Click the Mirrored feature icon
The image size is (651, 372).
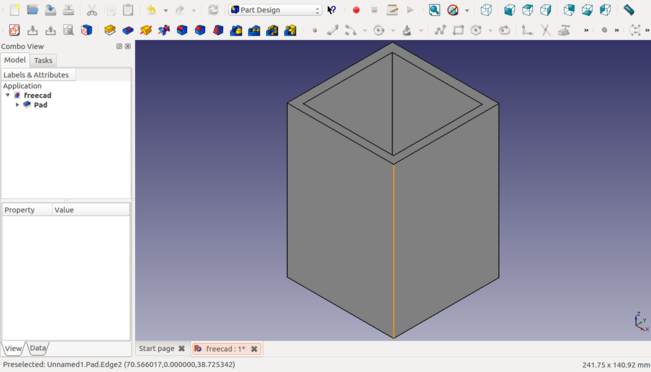click(236, 30)
